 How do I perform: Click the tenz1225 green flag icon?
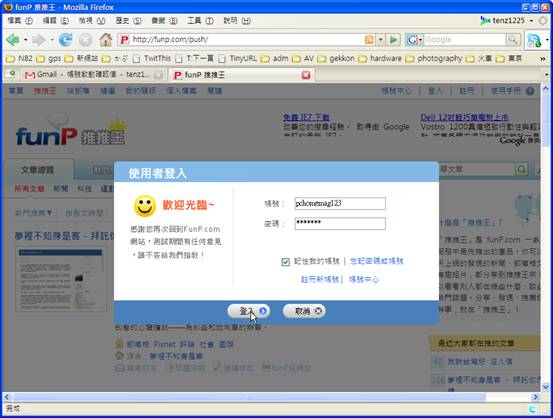(485, 21)
